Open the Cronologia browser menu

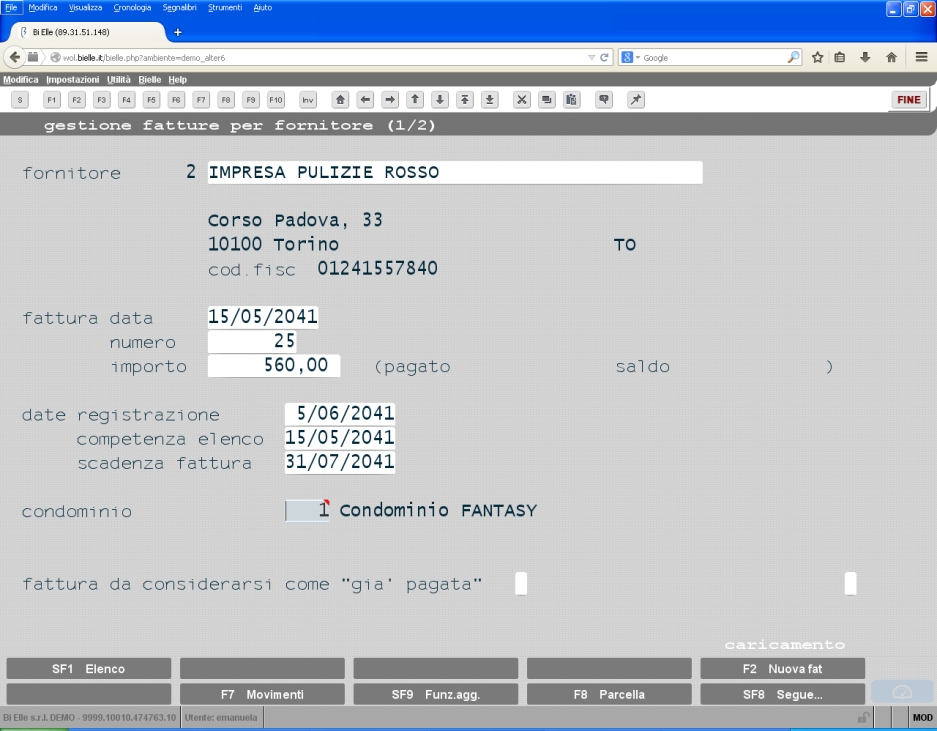(132, 8)
